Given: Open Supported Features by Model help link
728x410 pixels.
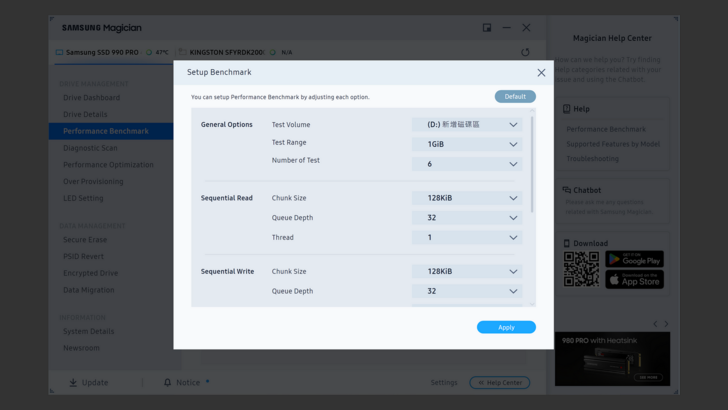Looking at the screenshot, I should point(613,144).
